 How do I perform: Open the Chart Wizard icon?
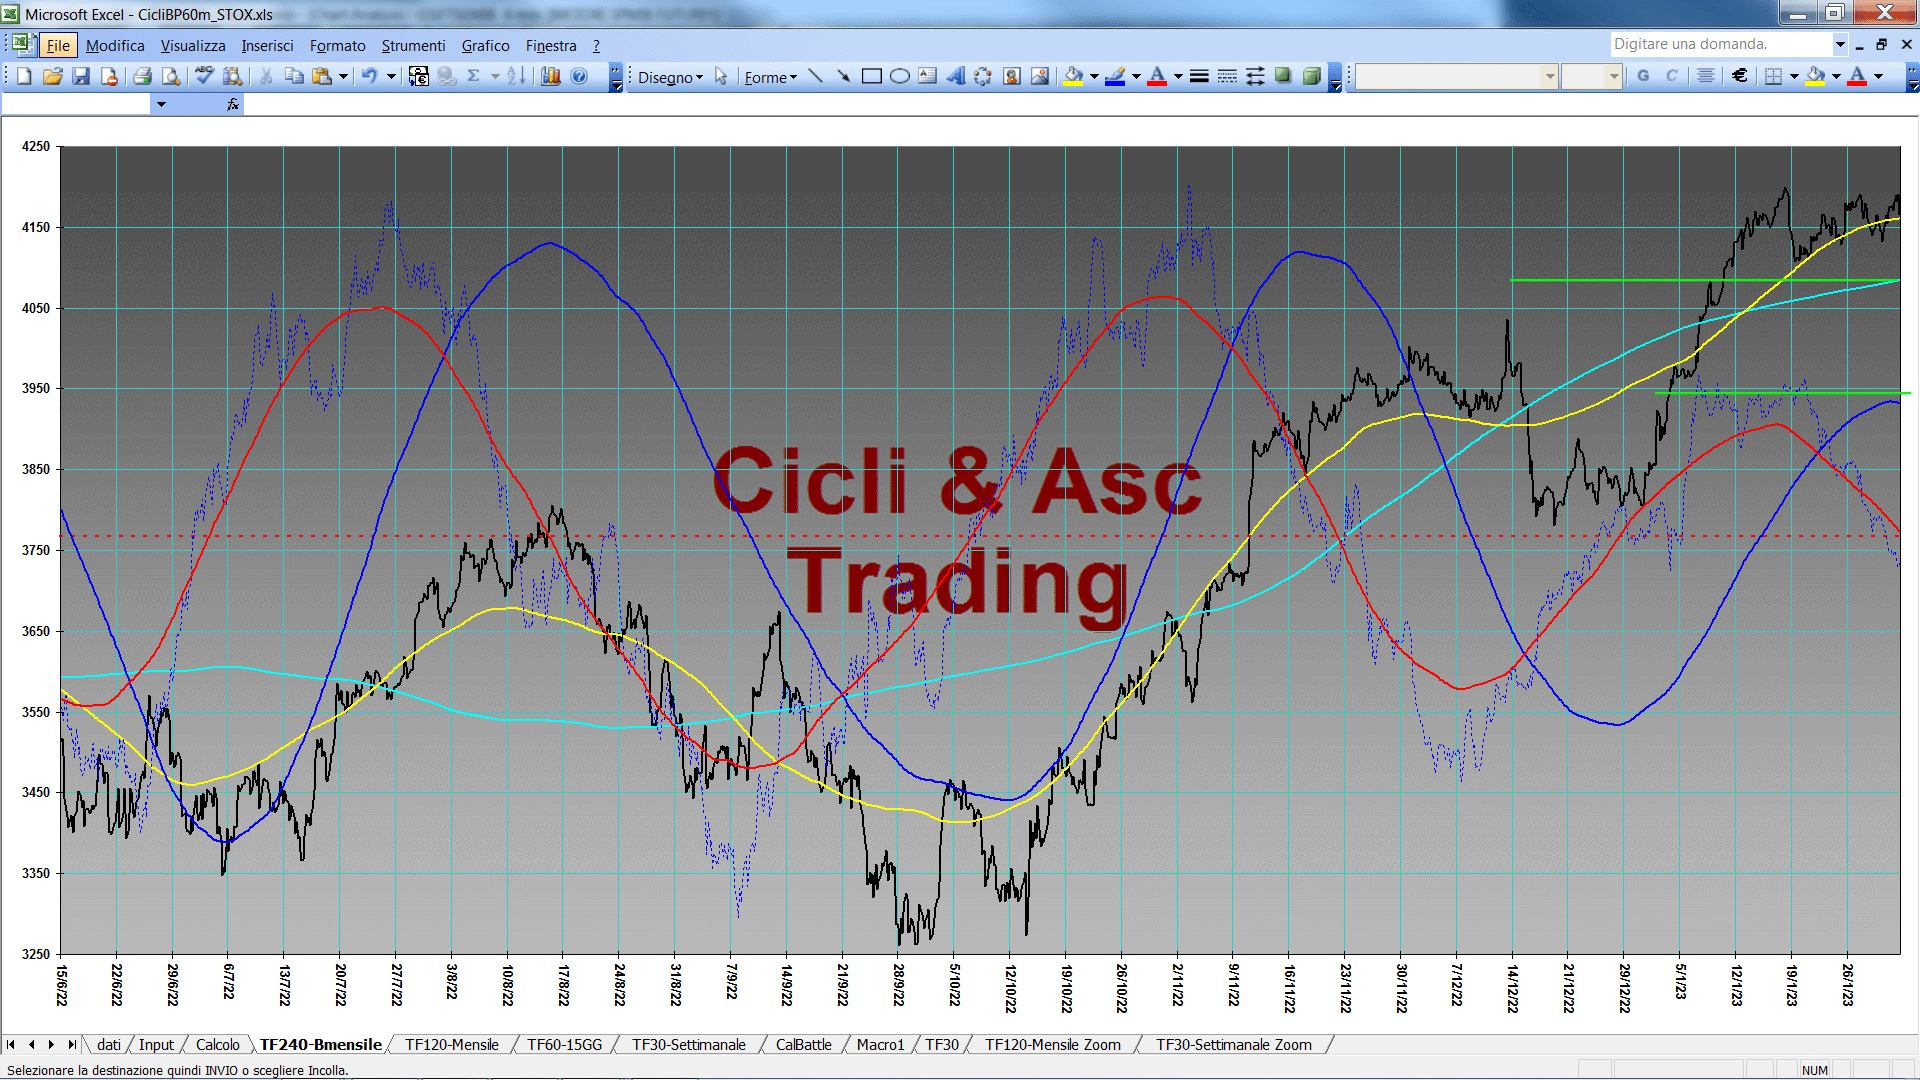551,76
